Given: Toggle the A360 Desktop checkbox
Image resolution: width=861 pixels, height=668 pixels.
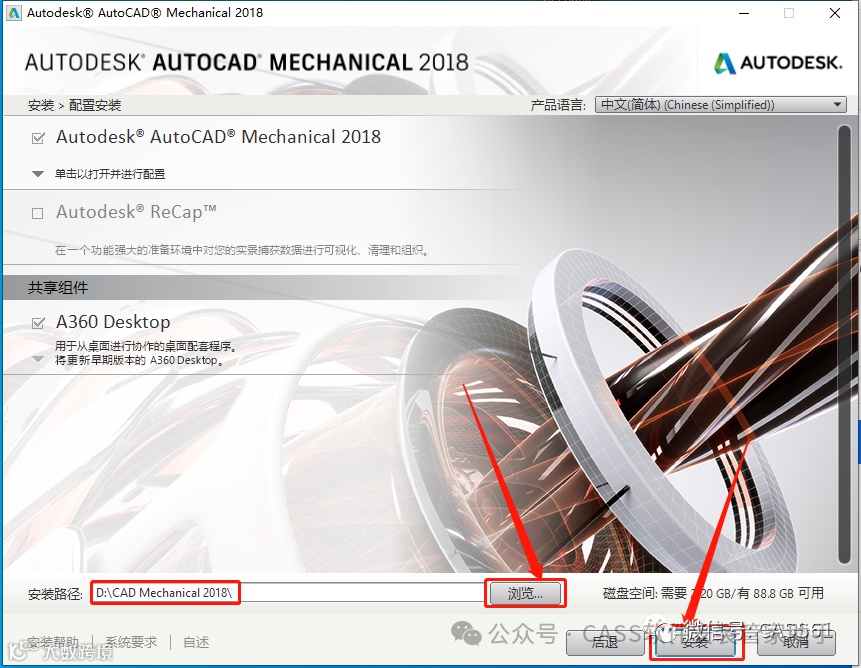Looking at the screenshot, I should [x=38, y=323].
